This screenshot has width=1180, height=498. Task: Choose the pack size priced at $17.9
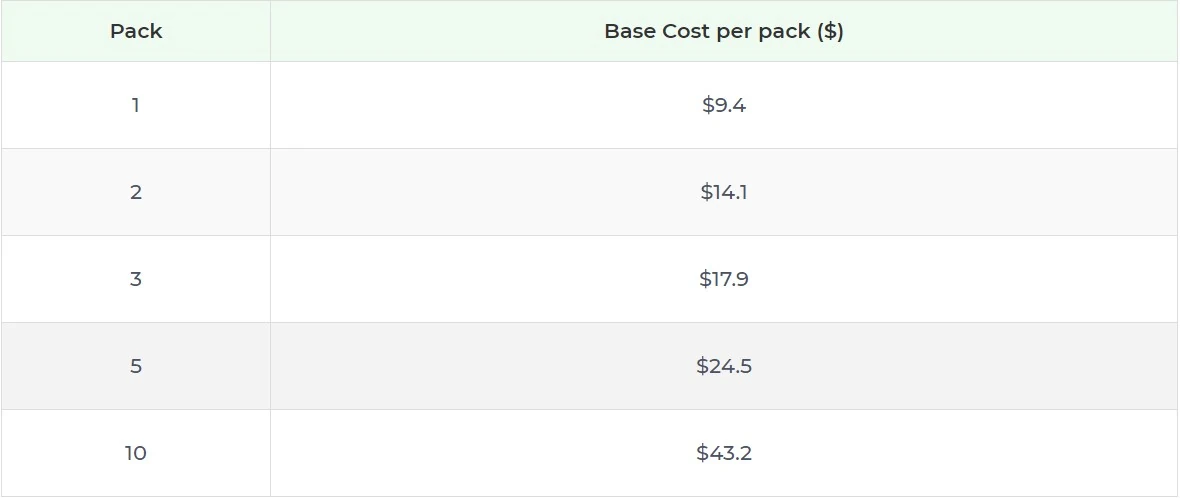click(136, 279)
